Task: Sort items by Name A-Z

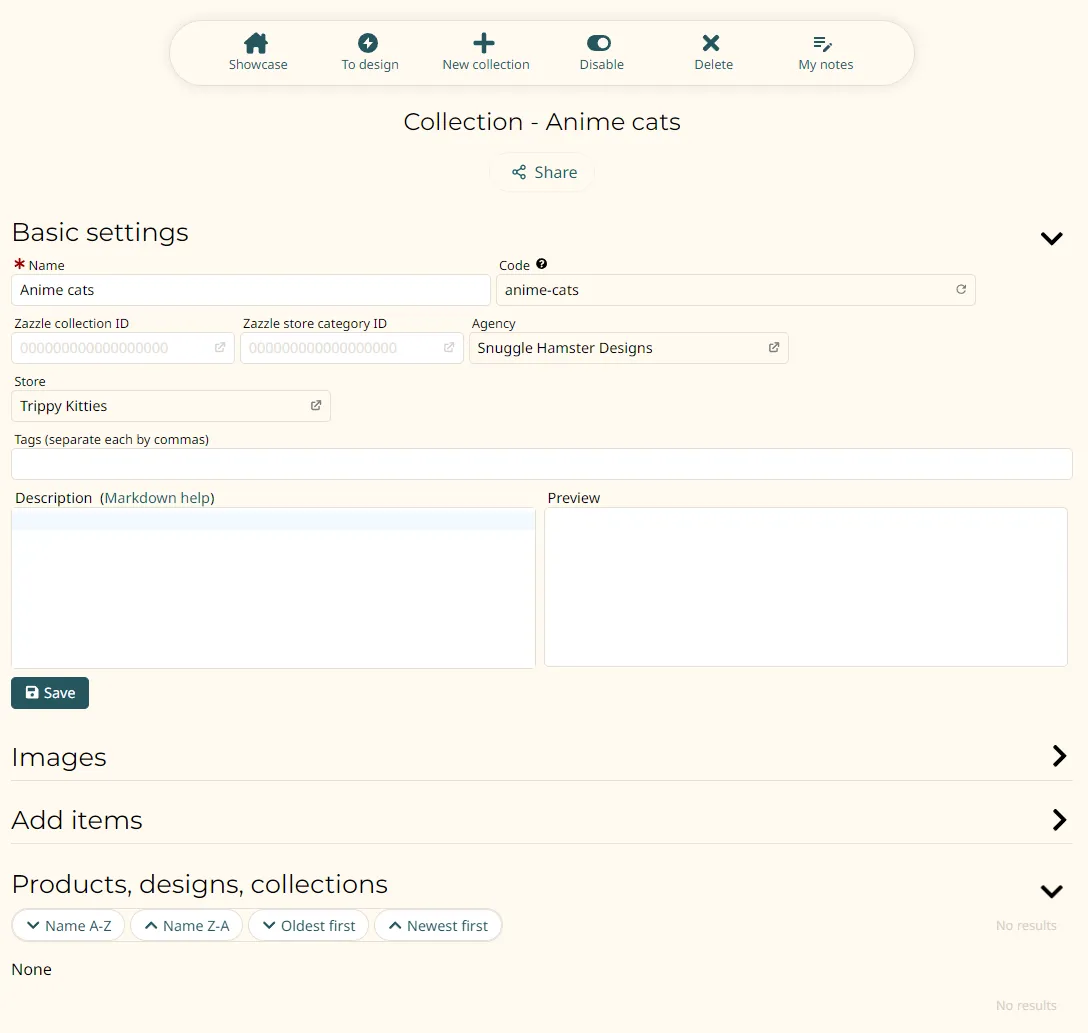Action: [x=68, y=926]
